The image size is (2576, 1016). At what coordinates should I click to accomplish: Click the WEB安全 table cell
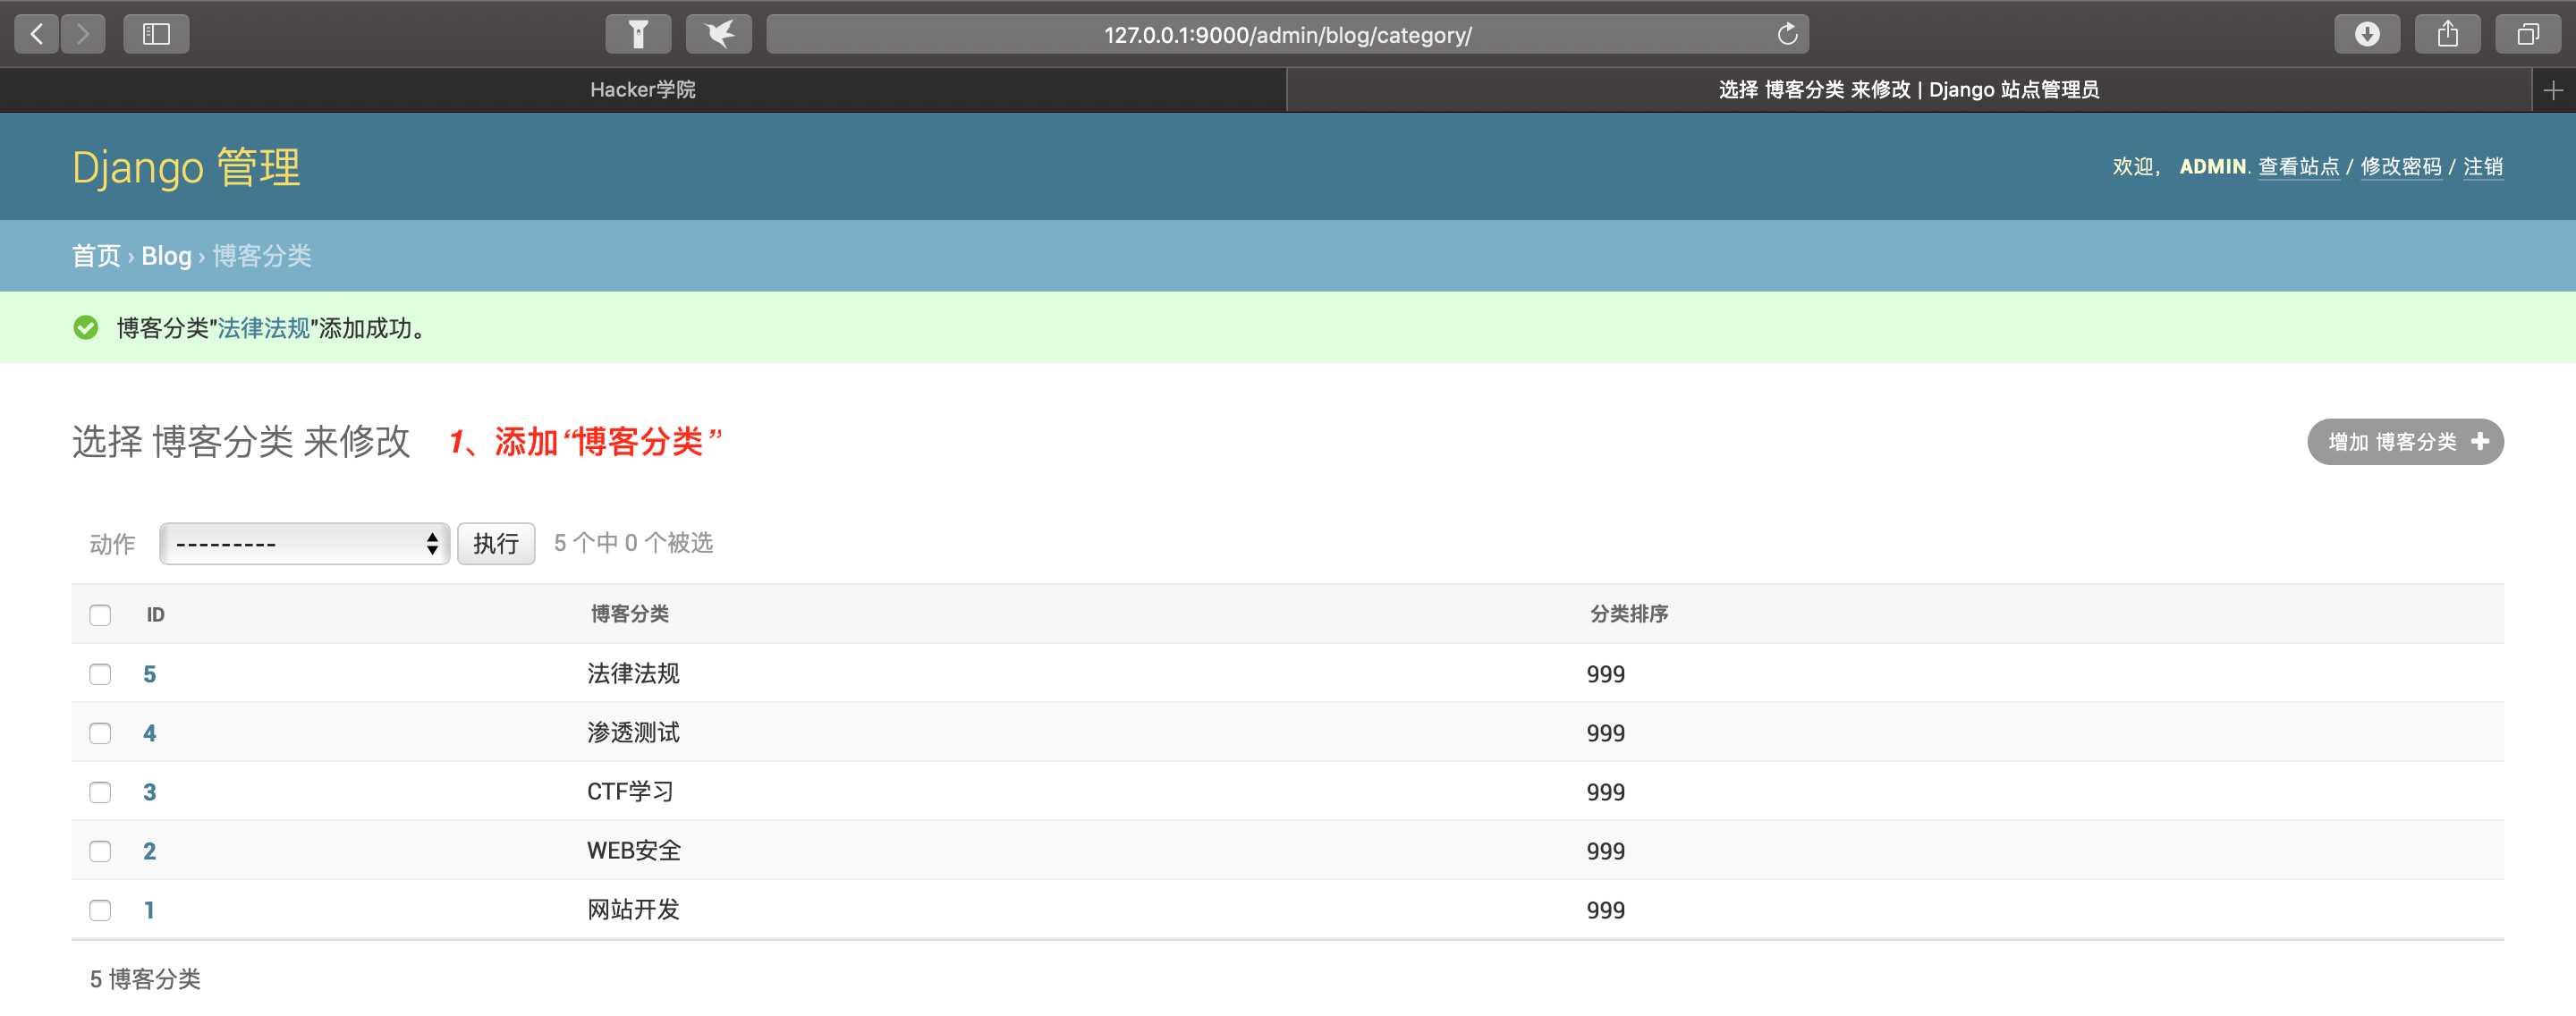[x=634, y=851]
